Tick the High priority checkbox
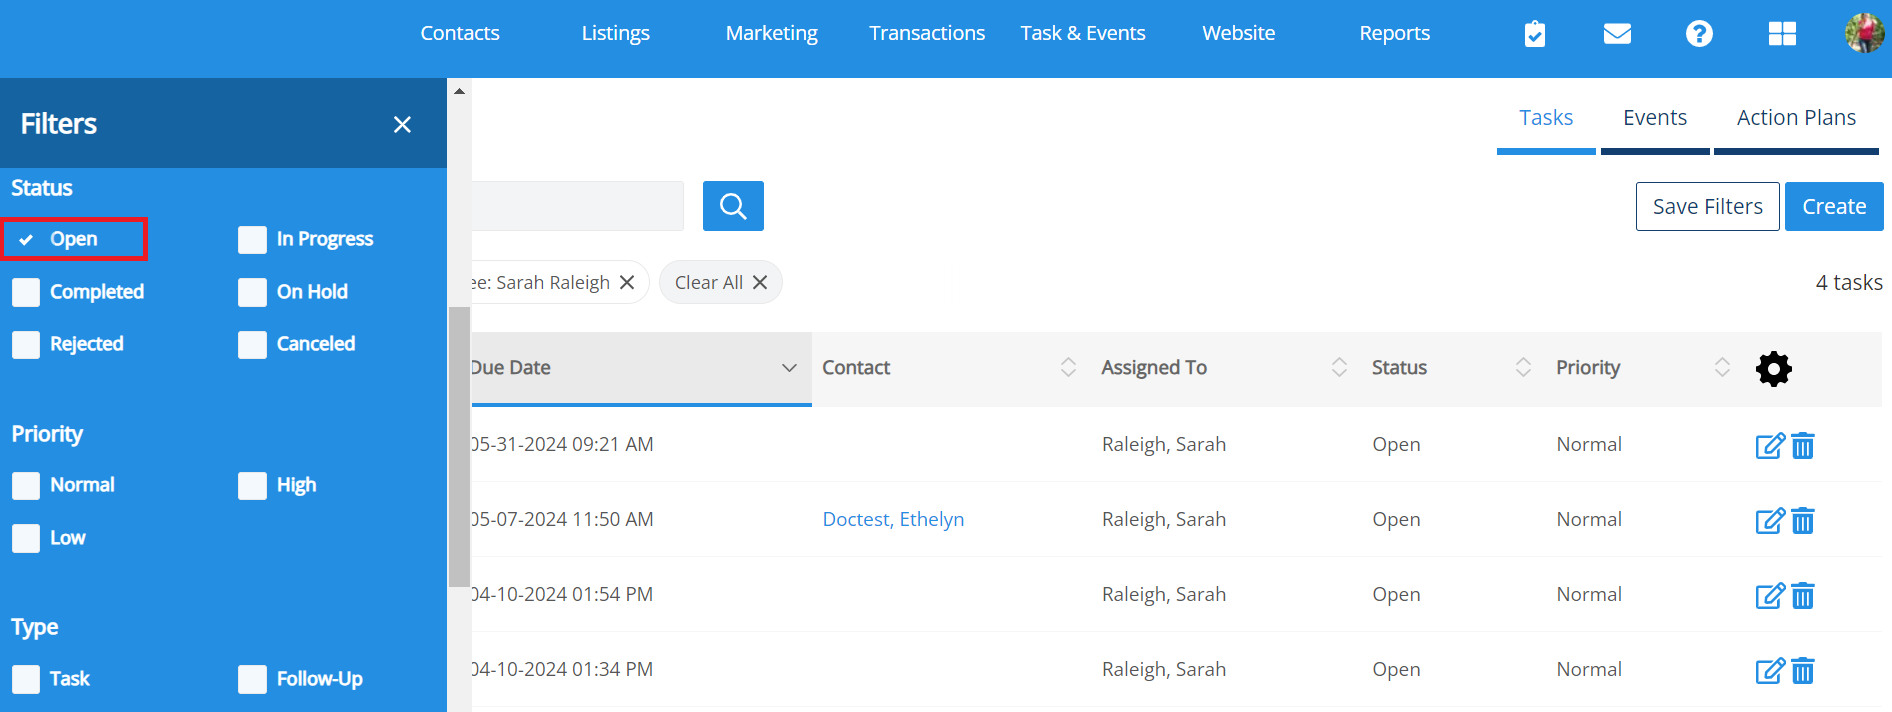The height and width of the screenshot is (712, 1892). click(252, 486)
